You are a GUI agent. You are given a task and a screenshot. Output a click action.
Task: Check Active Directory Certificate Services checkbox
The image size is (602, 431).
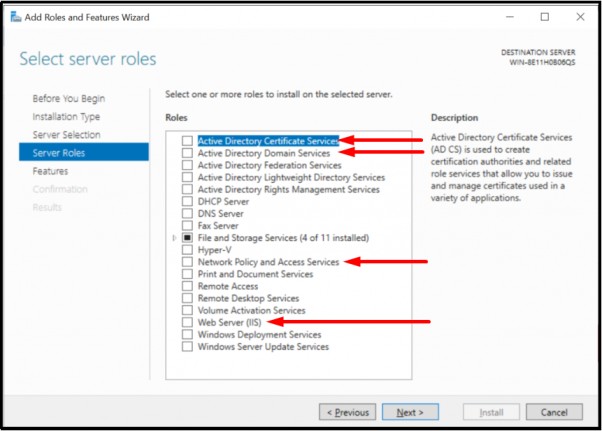point(187,141)
